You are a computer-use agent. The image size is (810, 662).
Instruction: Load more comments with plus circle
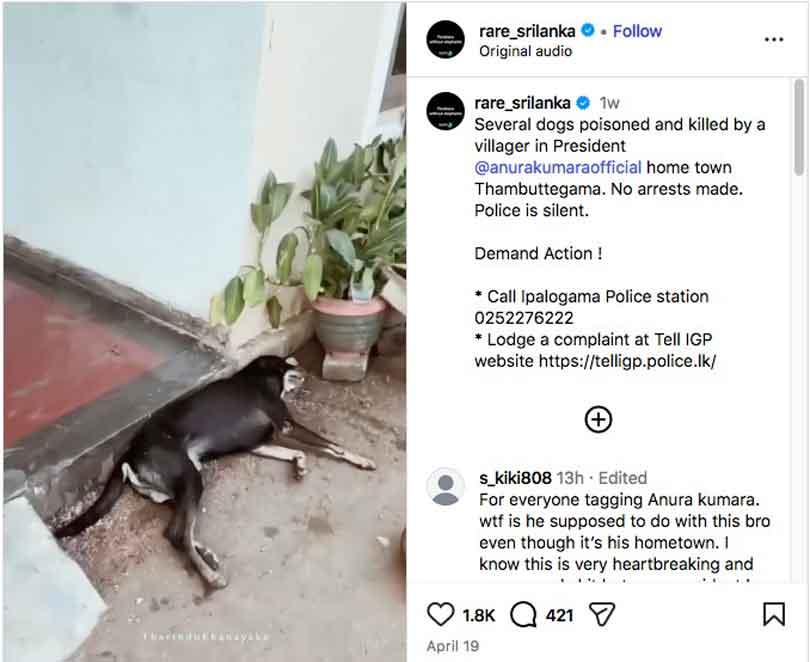coord(598,419)
